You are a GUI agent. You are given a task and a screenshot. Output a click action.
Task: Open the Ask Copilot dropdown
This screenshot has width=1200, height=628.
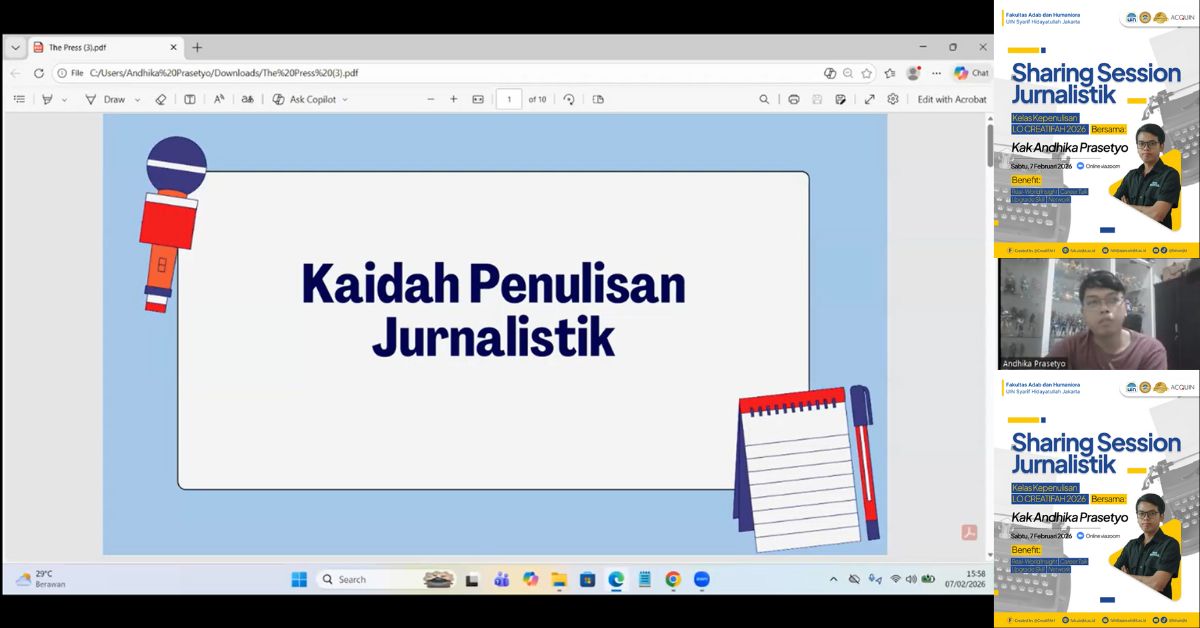tap(345, 99)
